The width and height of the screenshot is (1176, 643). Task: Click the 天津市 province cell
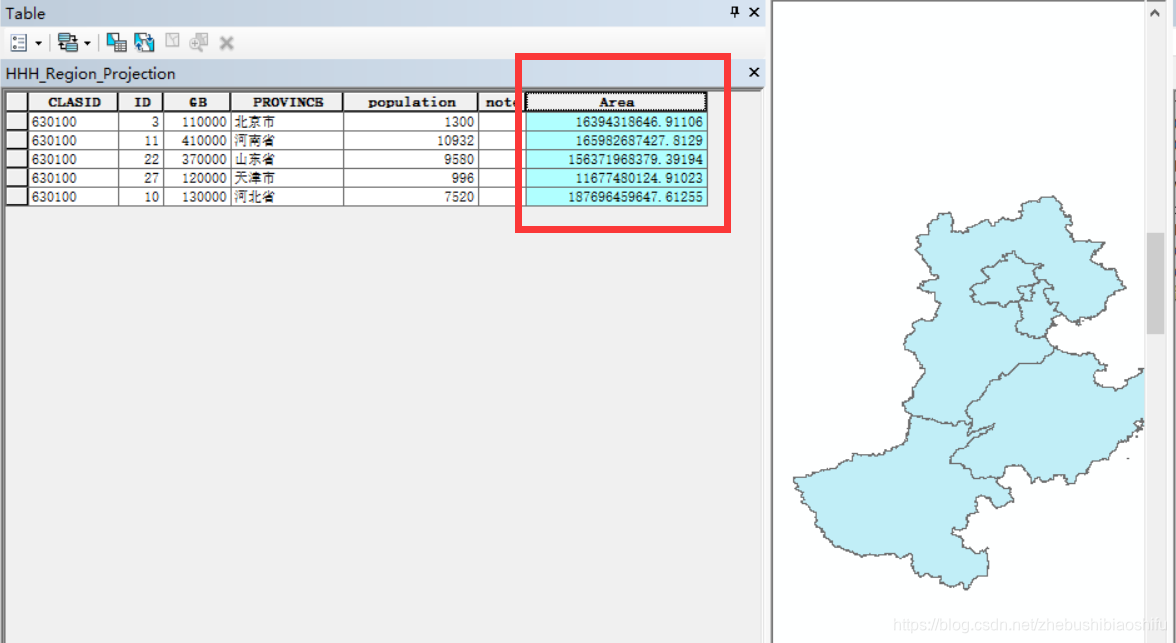287,178
